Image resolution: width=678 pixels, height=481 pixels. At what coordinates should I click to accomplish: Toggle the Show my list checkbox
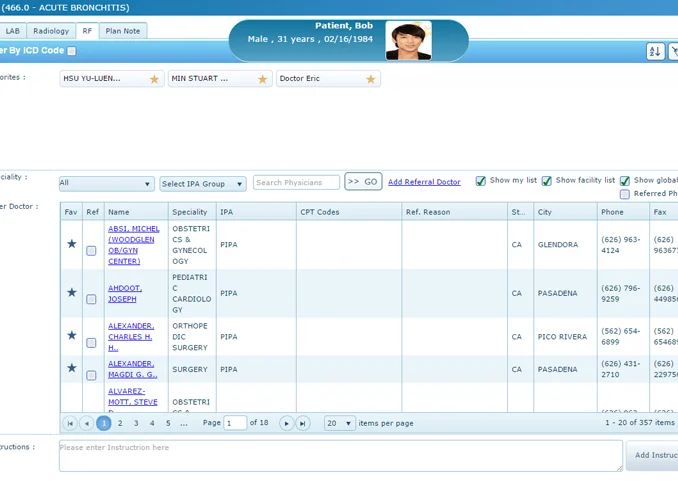click(x=481, y=181)
